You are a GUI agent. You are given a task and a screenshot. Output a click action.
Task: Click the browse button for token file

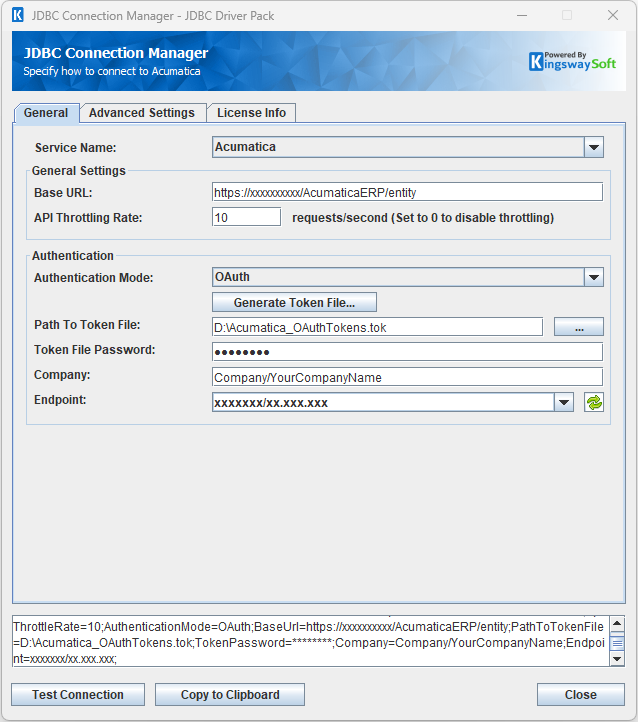[578, 327]
